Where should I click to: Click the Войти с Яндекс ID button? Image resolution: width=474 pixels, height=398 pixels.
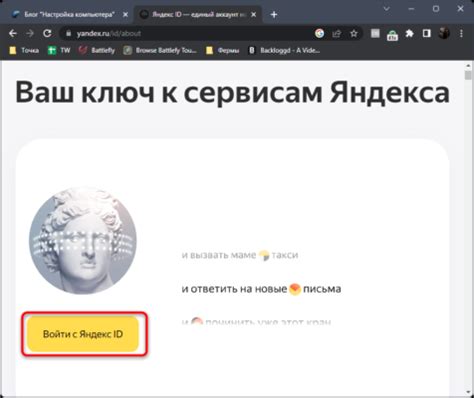(83, 334)
